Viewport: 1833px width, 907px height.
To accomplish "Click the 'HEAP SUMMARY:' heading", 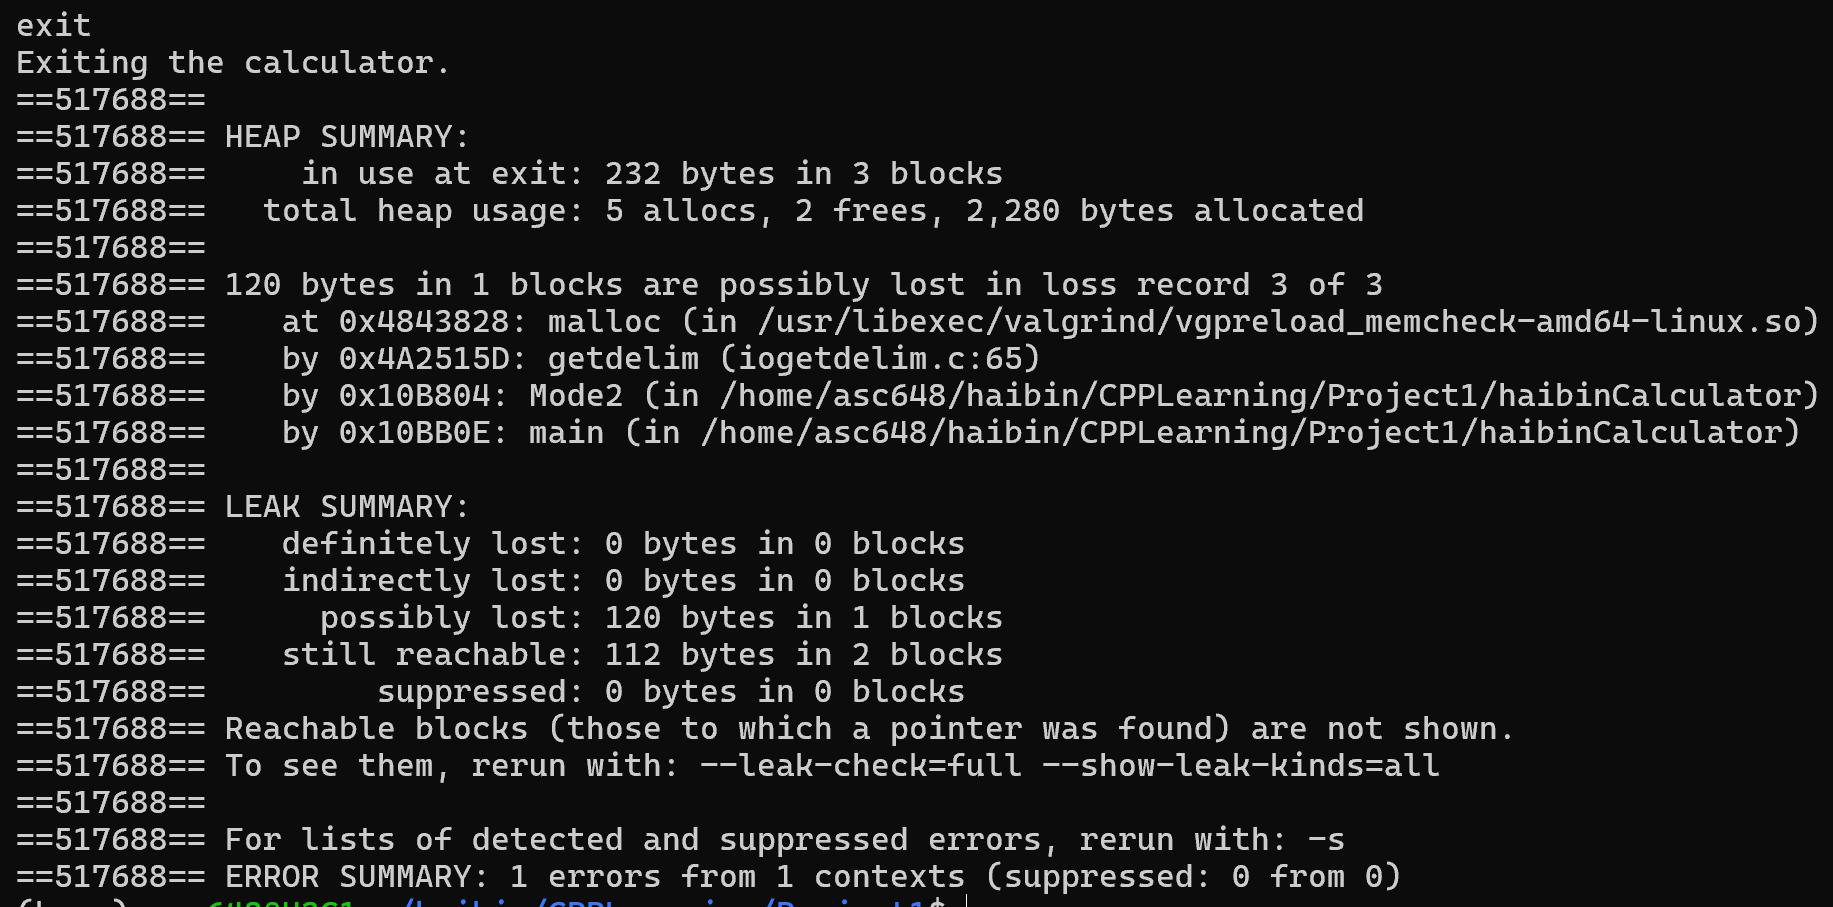I will [x=347, y=136].
